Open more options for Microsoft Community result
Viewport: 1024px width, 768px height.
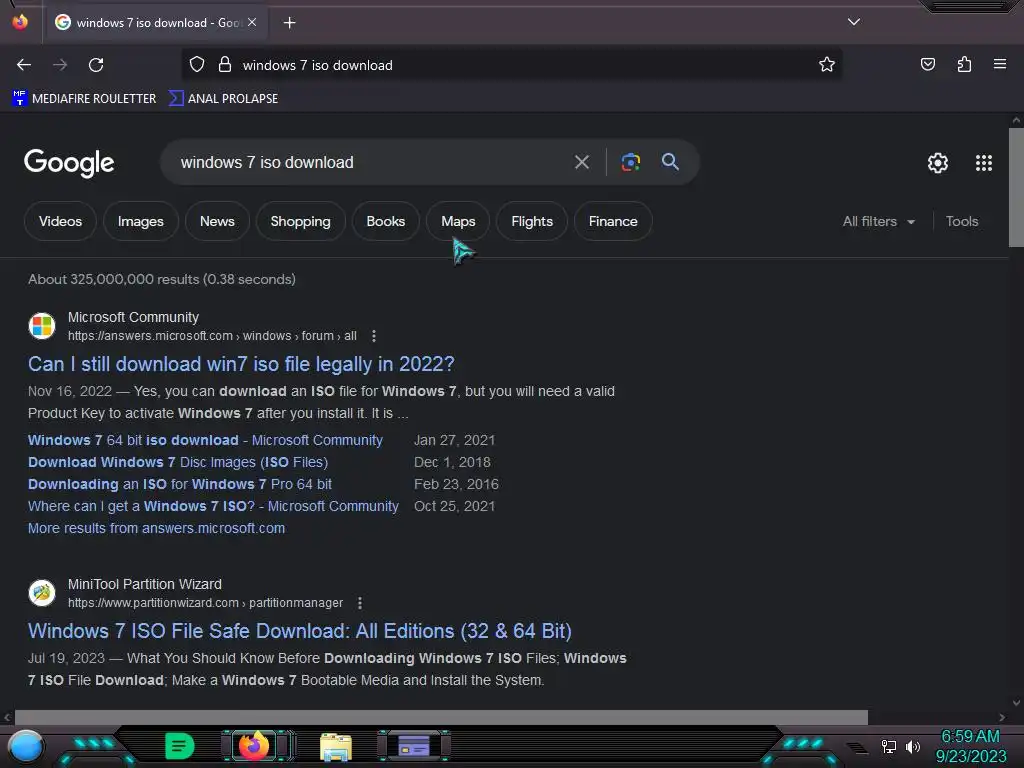click(374, 336)
